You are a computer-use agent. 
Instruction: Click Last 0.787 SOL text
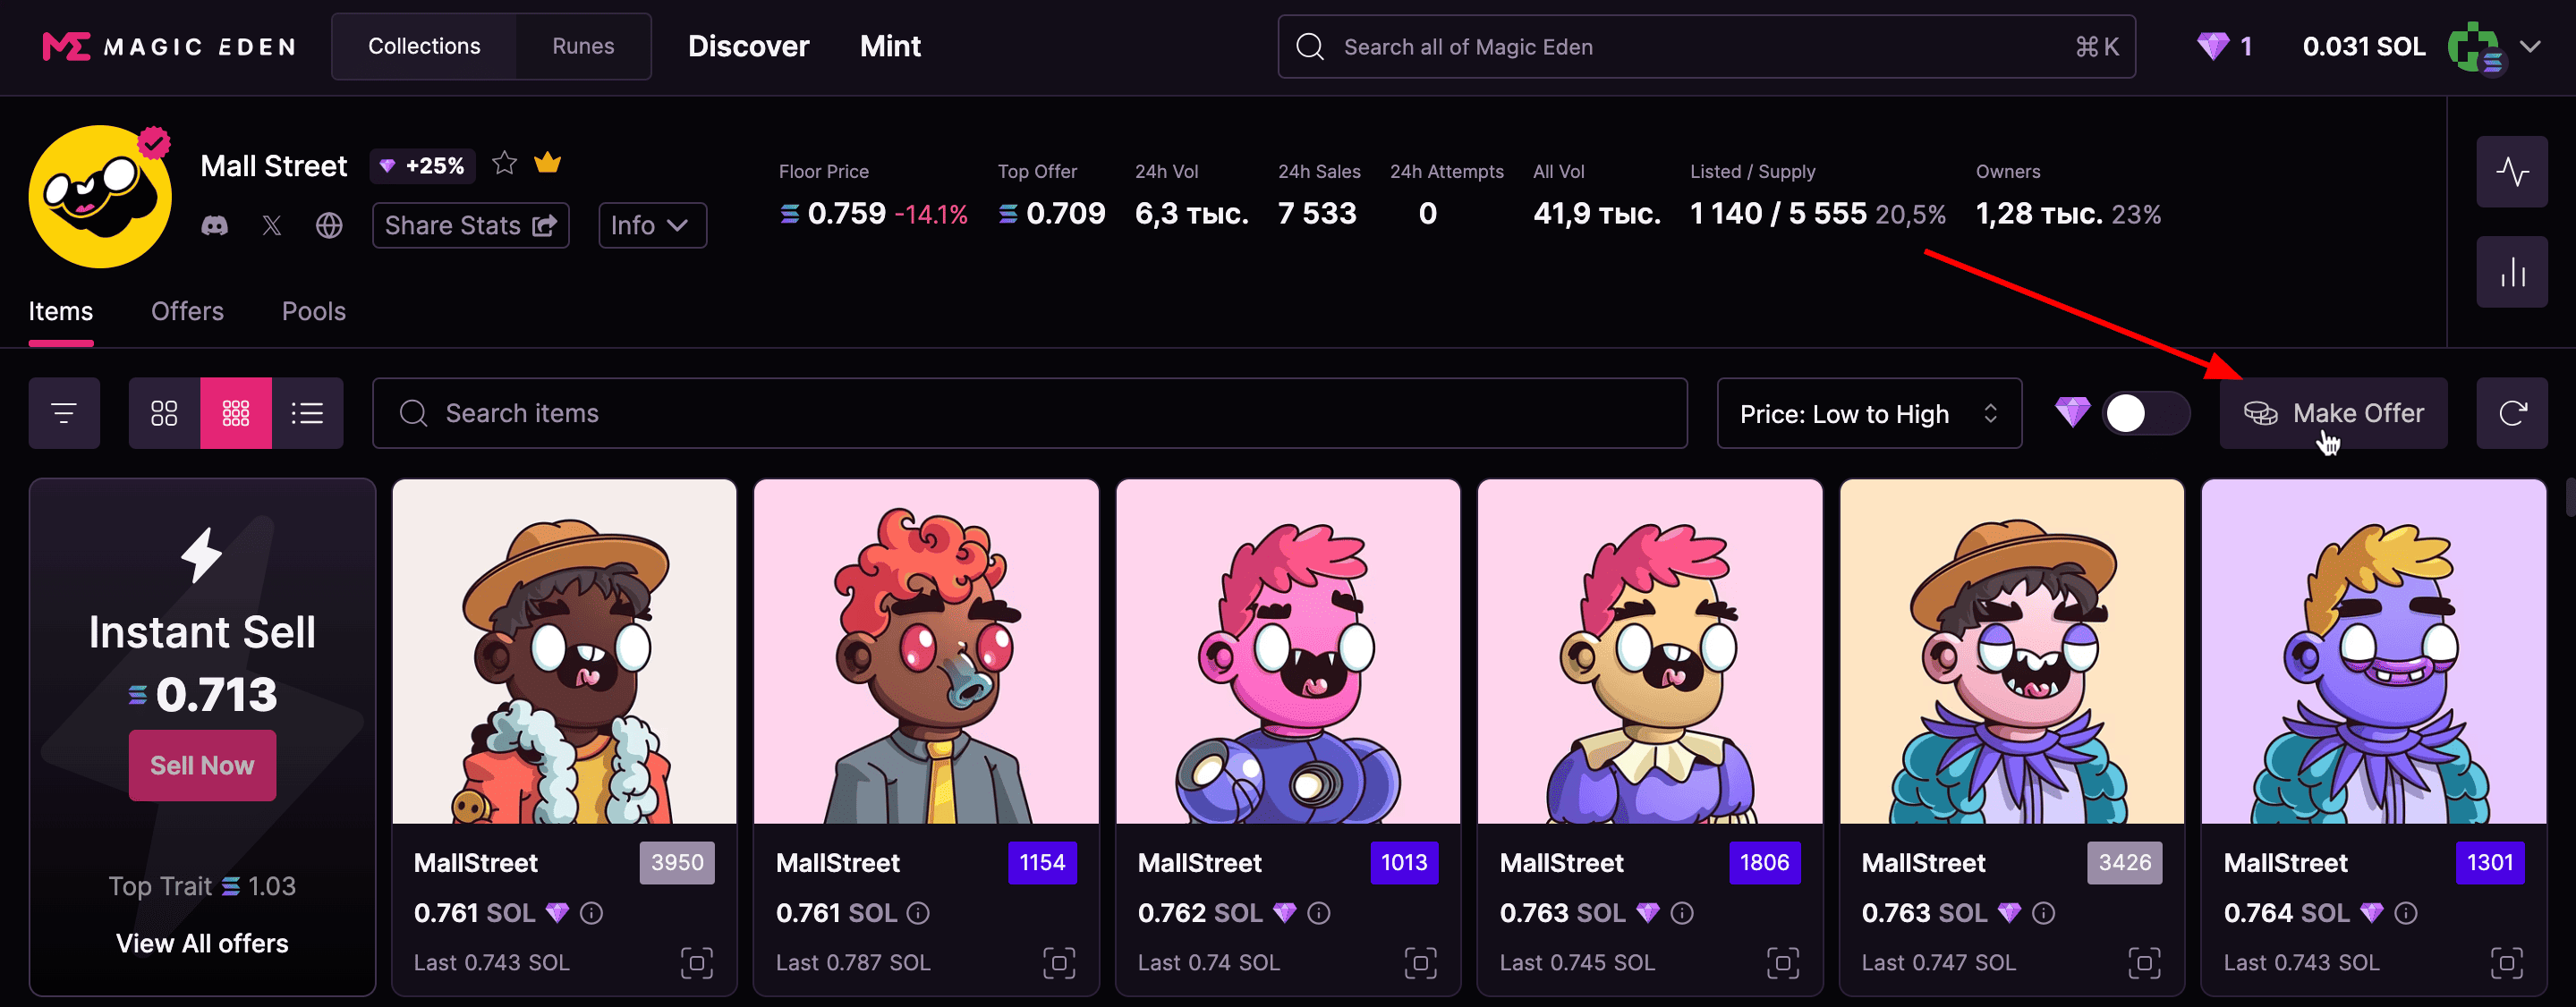tap(853, 963)
